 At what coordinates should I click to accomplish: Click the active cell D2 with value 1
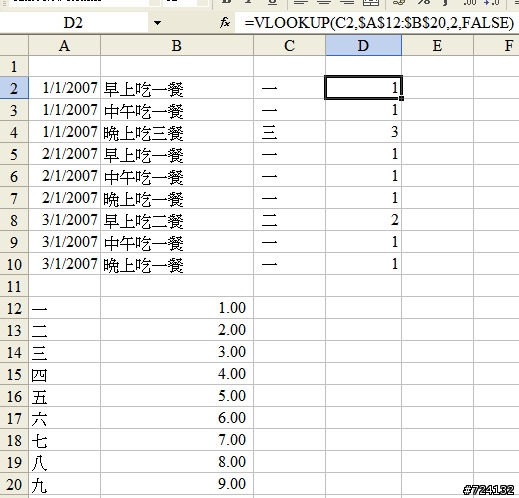pyautogui.click(x=363, y=88)
